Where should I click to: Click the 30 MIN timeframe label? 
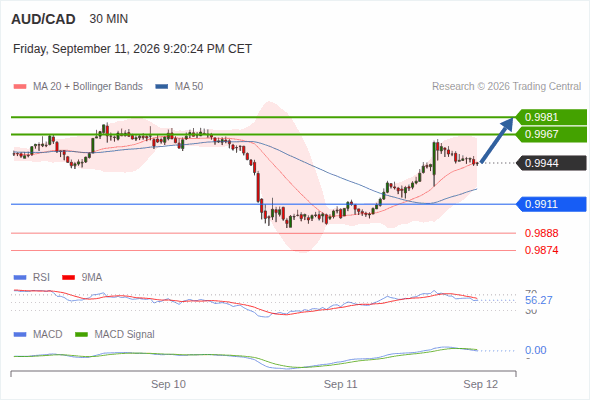pos(109,19)
